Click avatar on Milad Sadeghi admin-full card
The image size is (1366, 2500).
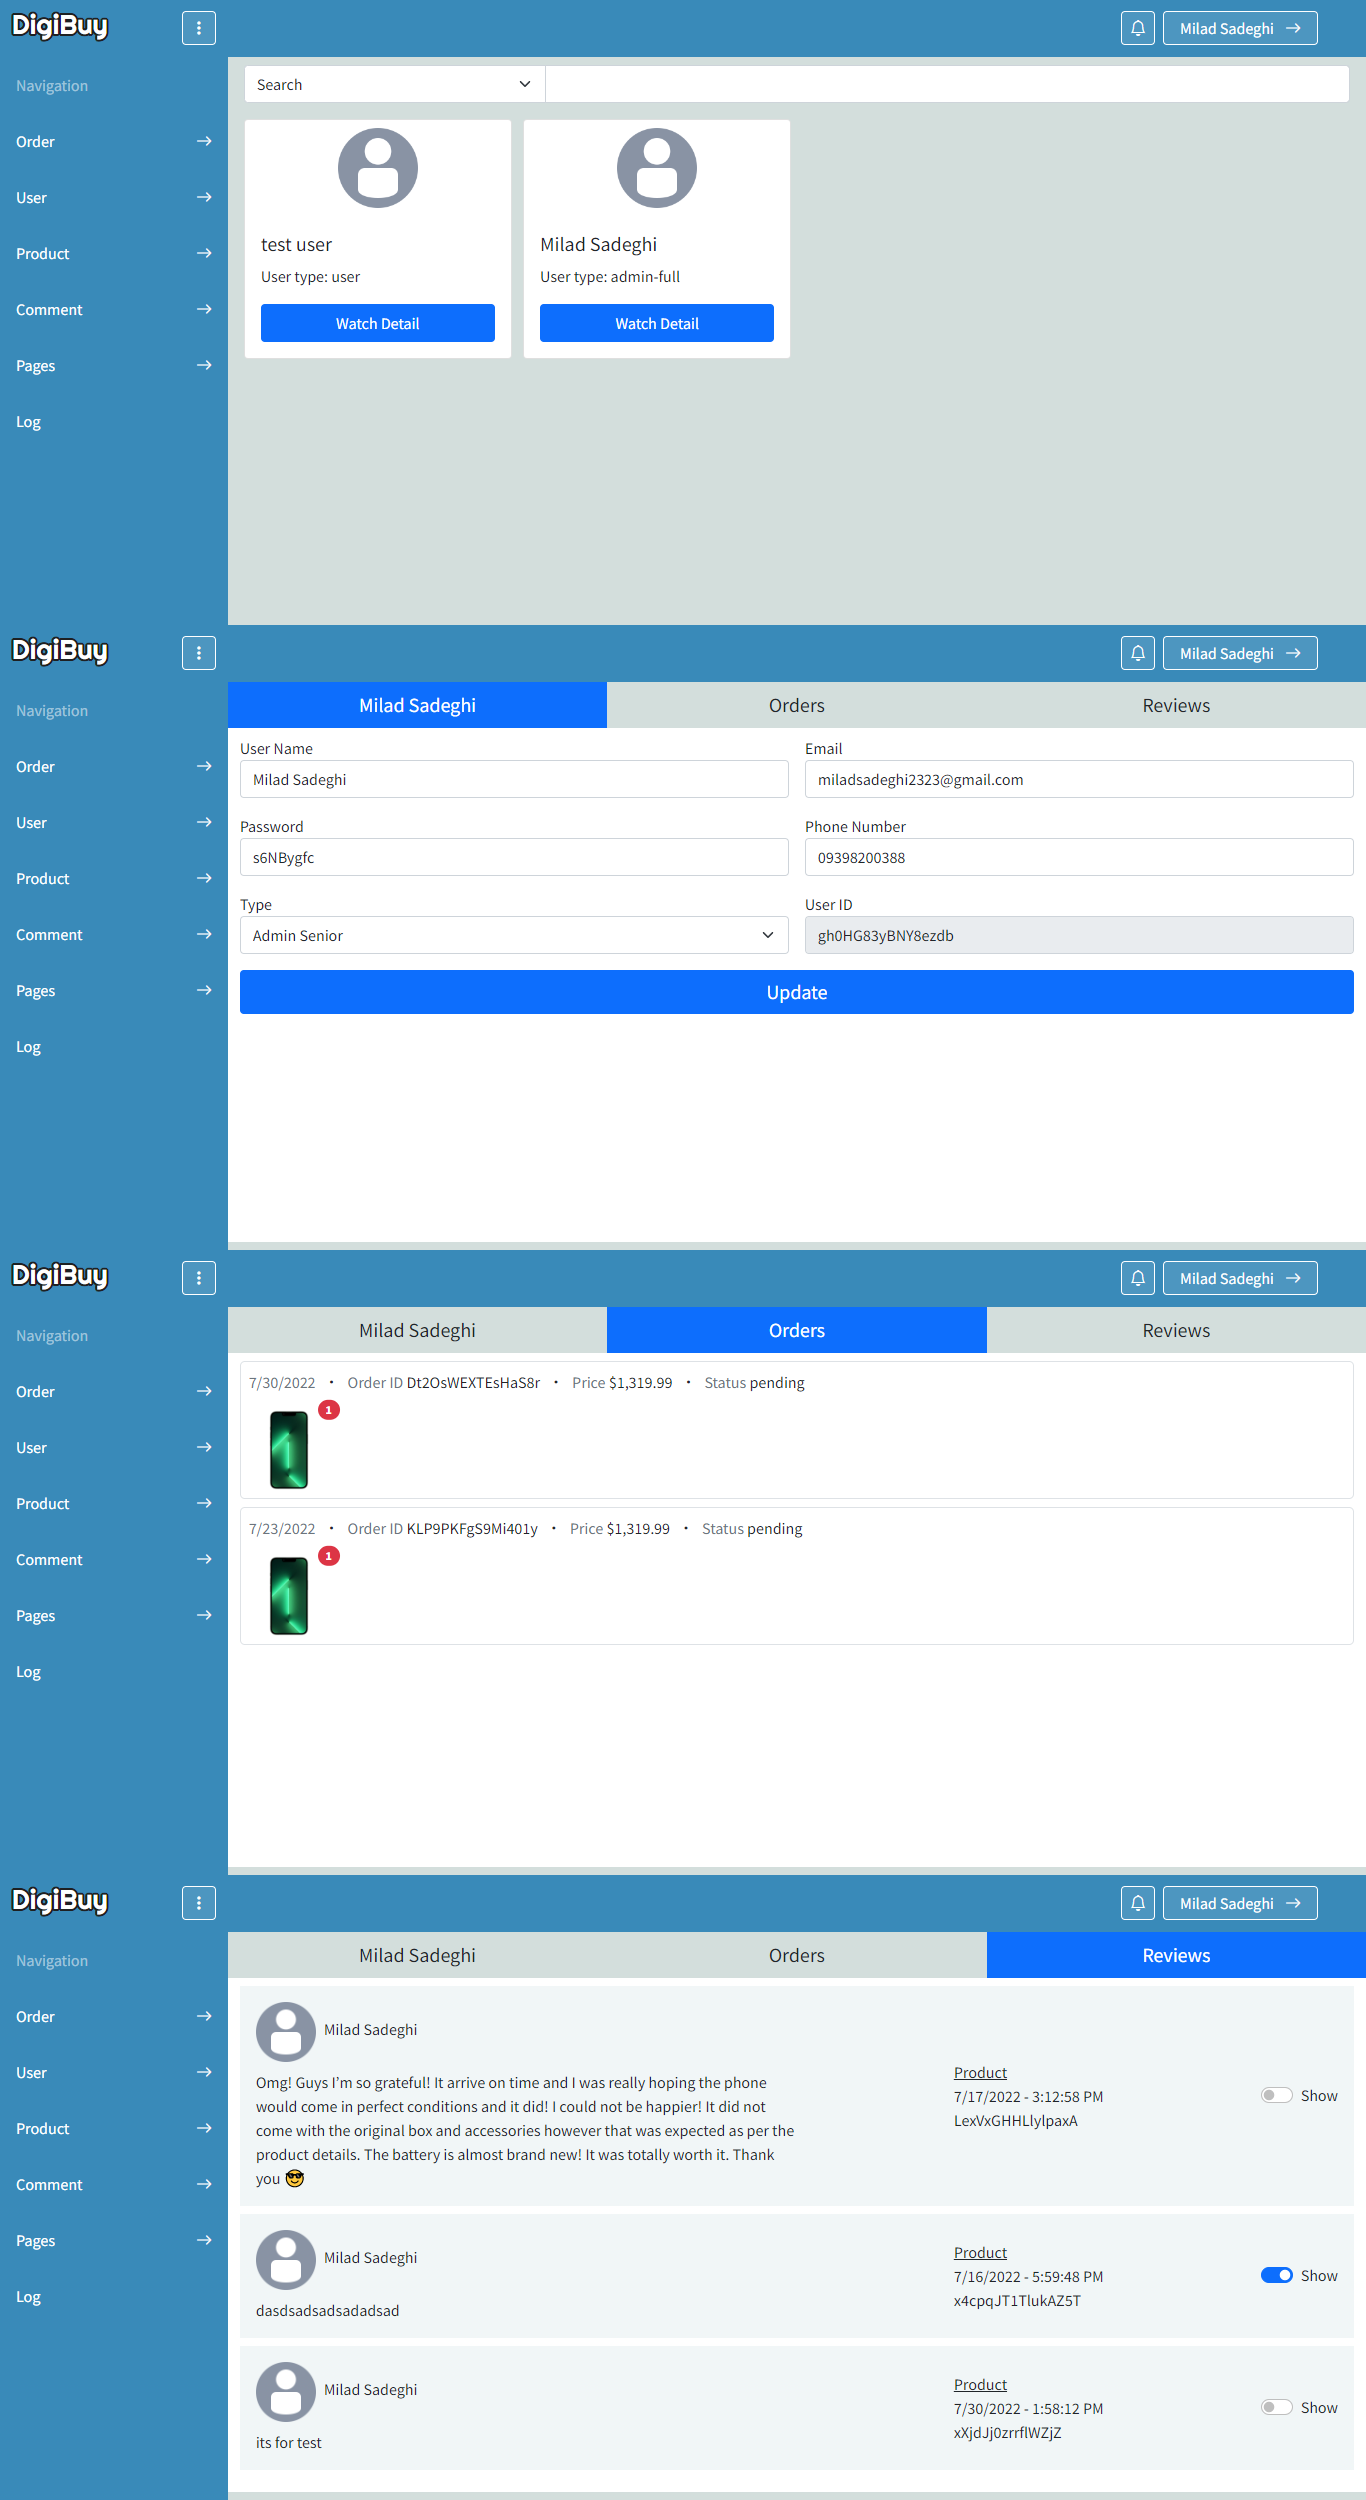click(657, 168)
